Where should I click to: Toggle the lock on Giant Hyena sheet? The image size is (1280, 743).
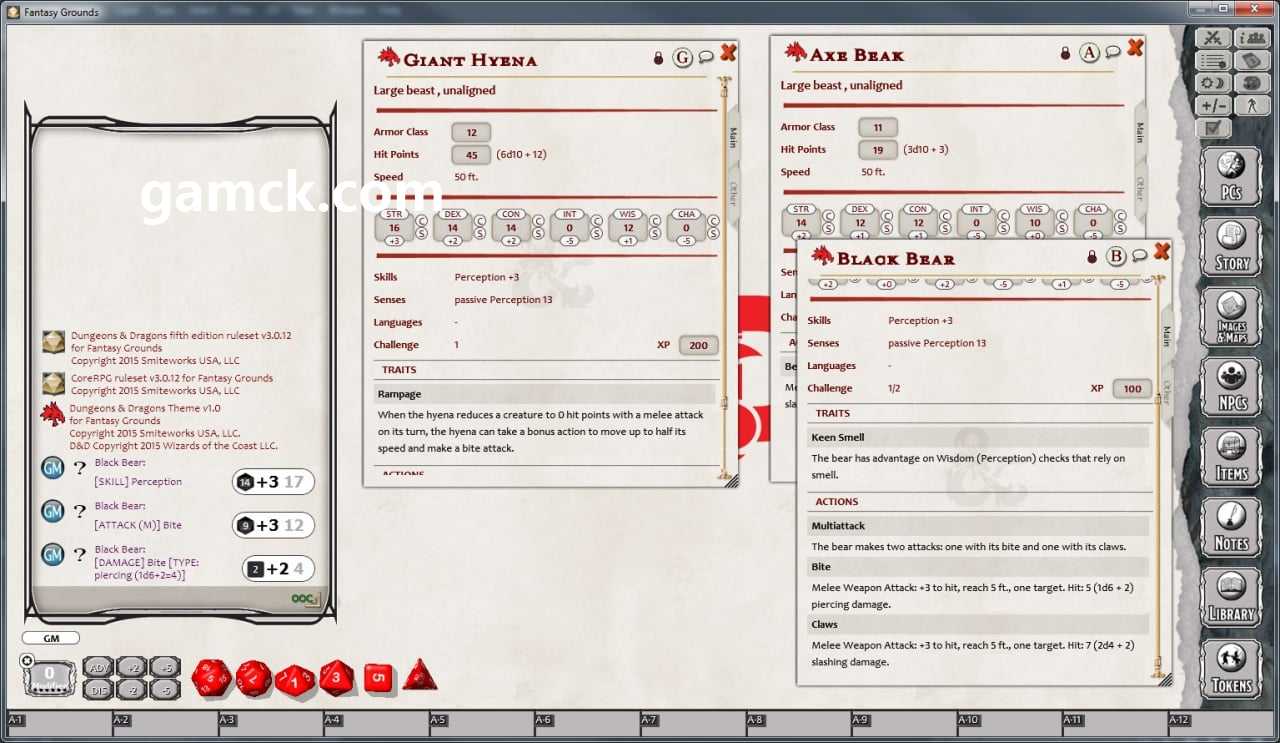tap(658, 58)
